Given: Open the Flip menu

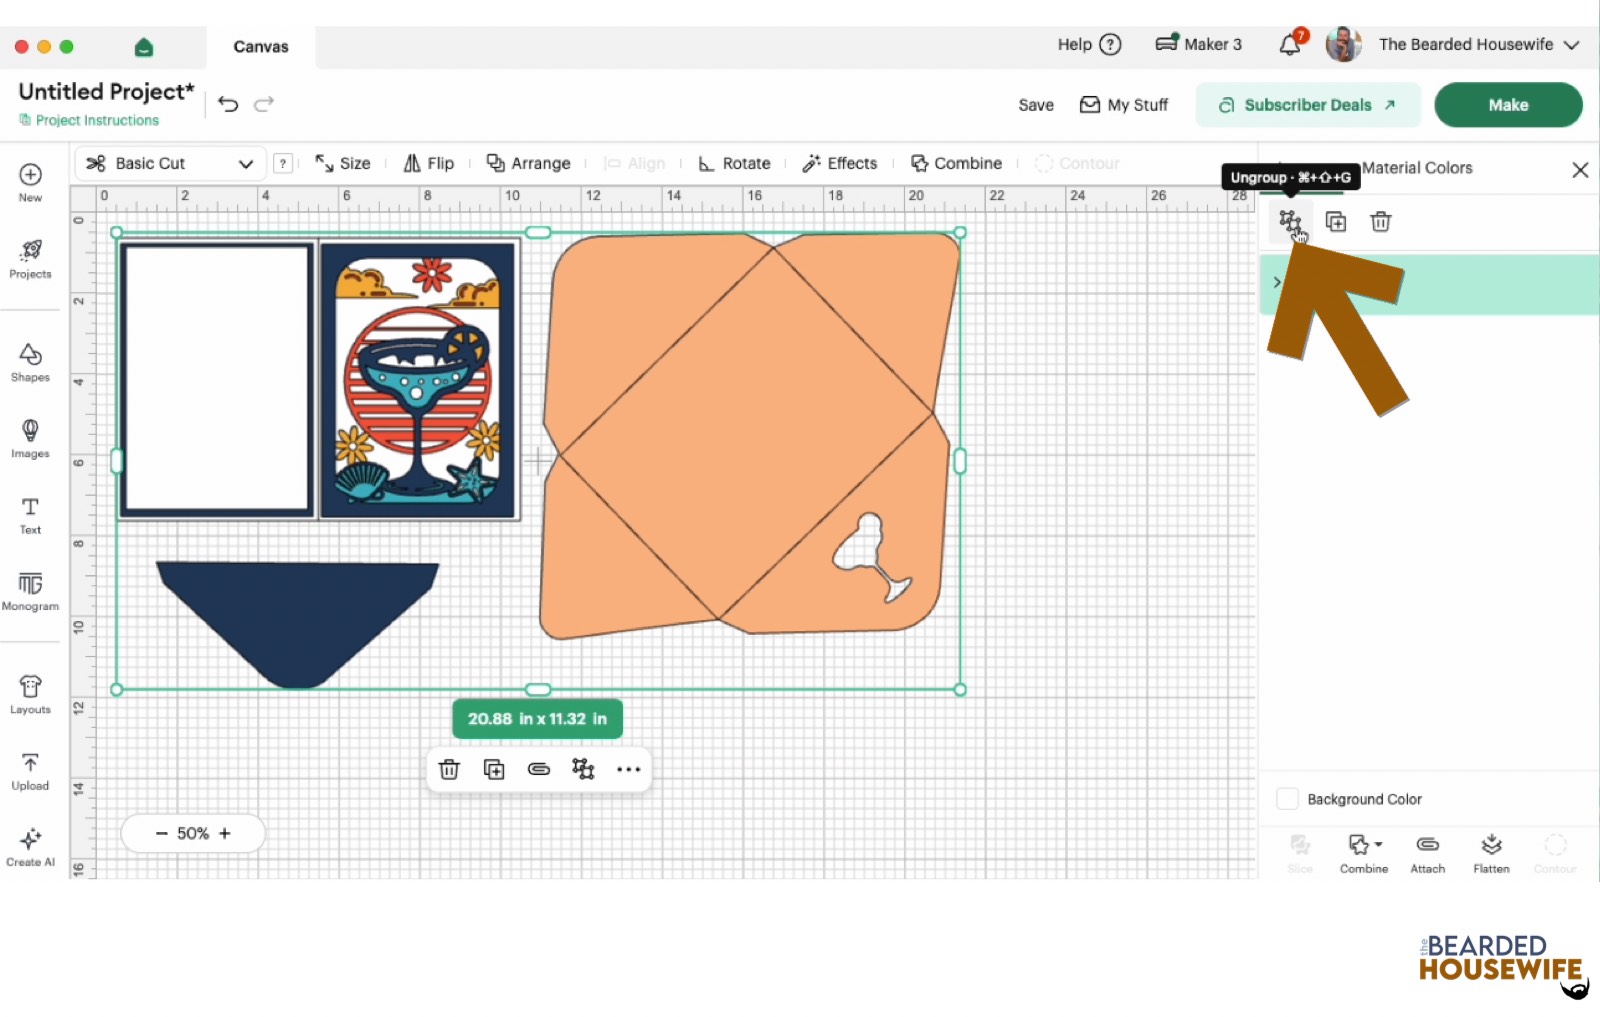Looking at the screenshot, I should (429, 163).
